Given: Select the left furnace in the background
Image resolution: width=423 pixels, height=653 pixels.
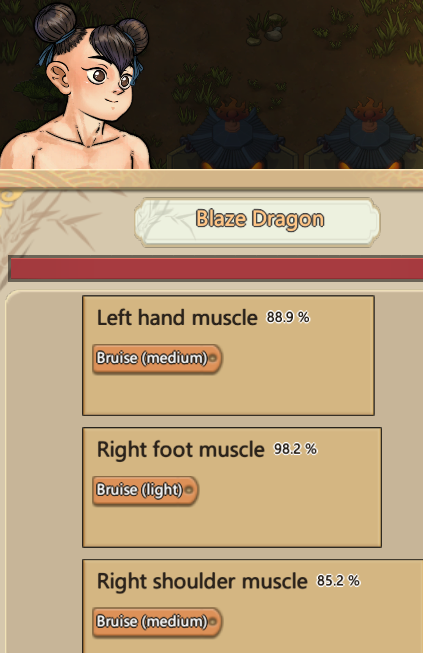Looking at the screenshot, I should pyautogui.click(x=233, y=135).
